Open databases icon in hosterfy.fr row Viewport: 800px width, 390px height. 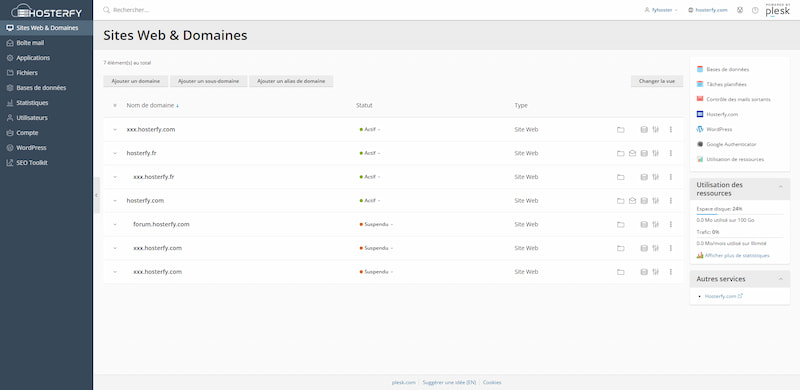tap(644, 153)
